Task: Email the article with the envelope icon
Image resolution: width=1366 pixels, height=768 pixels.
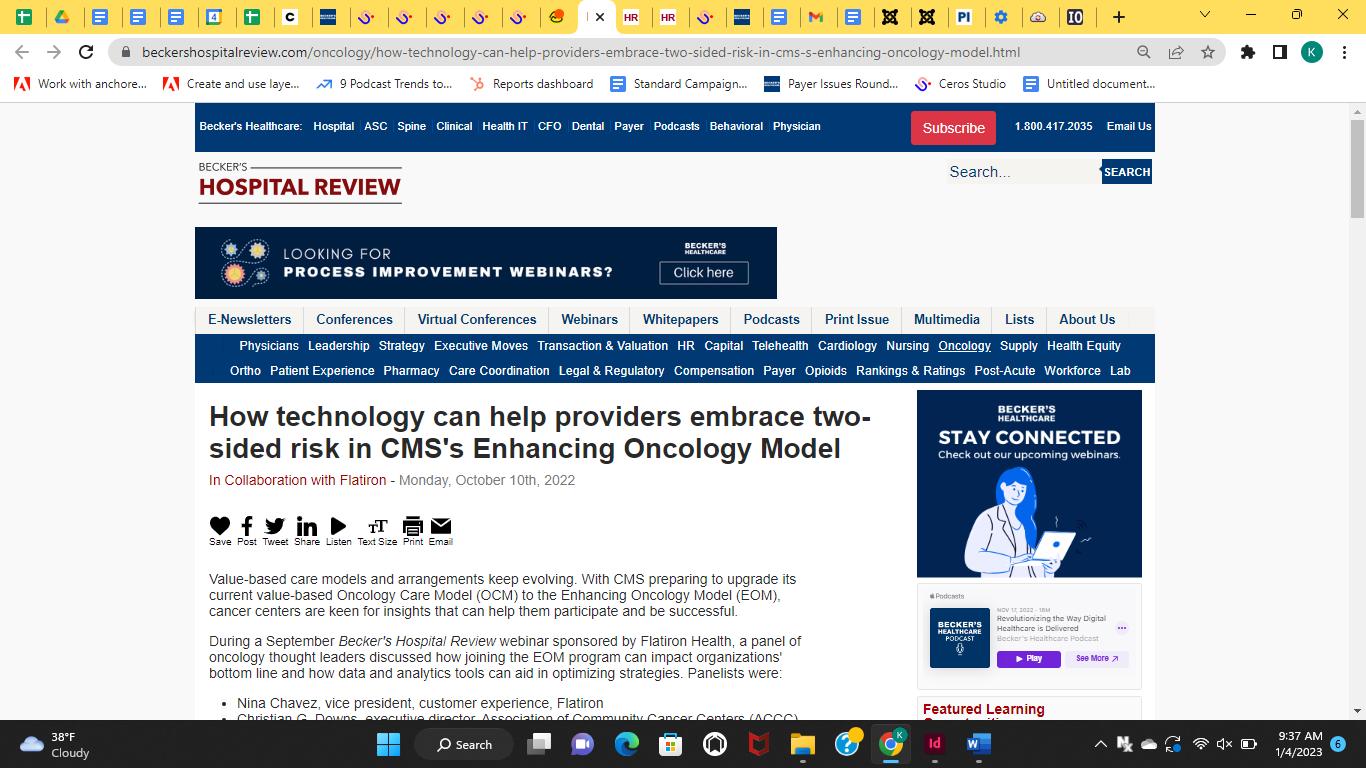Action: point(441,526)
